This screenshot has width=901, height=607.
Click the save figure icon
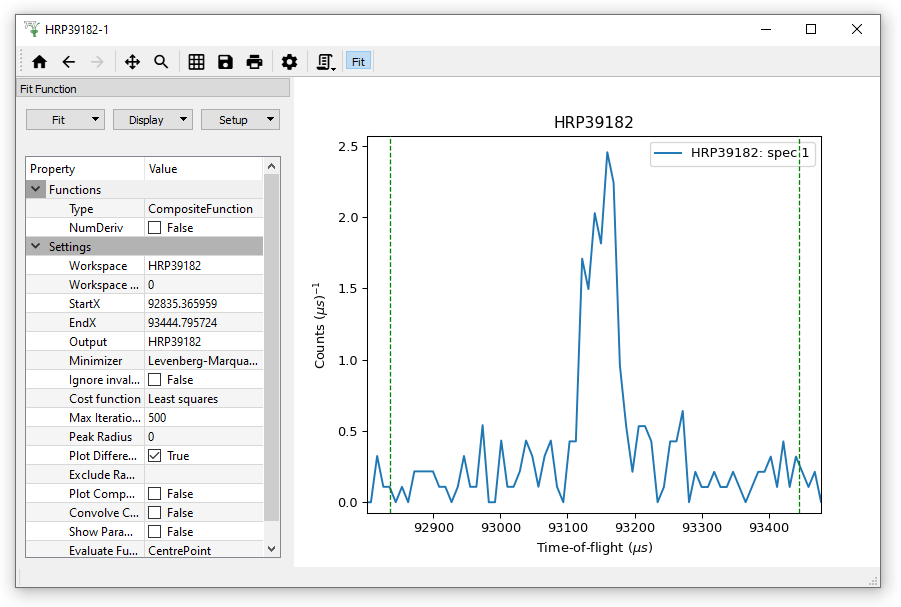(x=226, y=62)
